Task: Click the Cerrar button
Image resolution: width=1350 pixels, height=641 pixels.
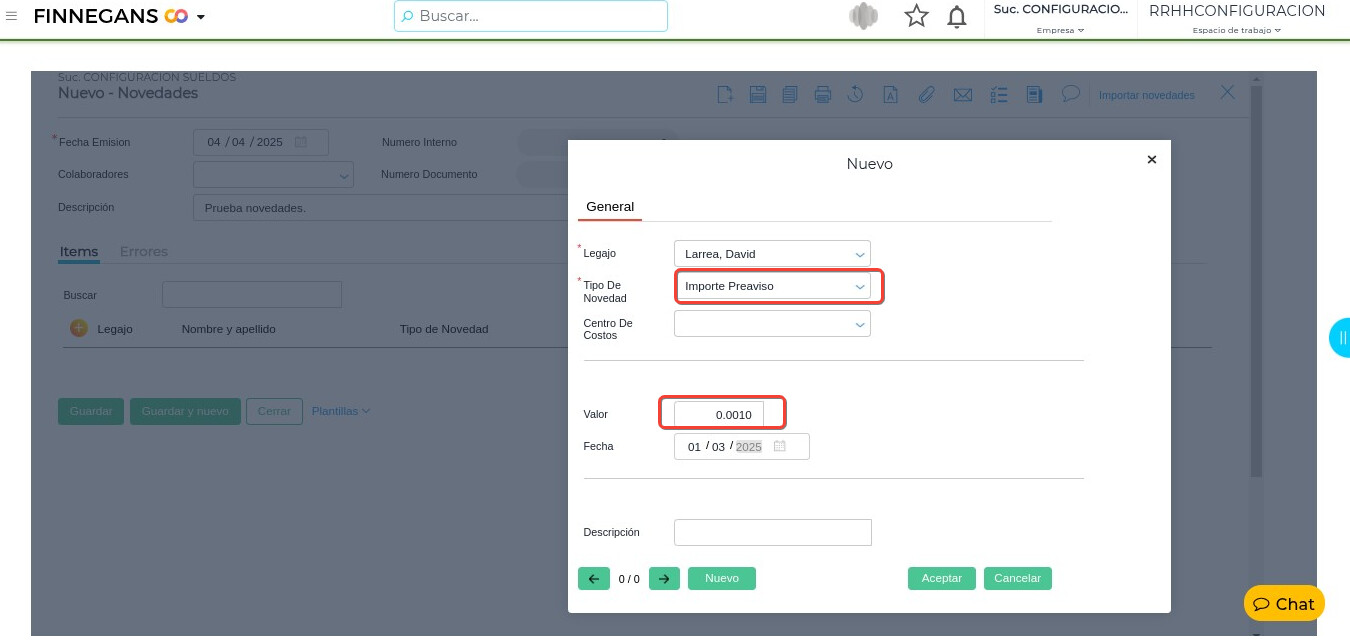Action: [x=274, y=411]
